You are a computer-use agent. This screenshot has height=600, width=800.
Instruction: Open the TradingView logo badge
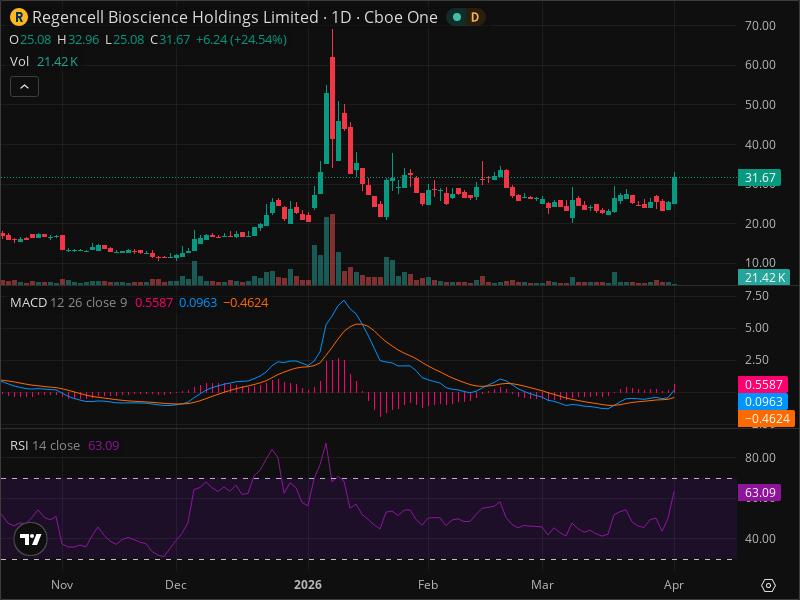(31, 539)
